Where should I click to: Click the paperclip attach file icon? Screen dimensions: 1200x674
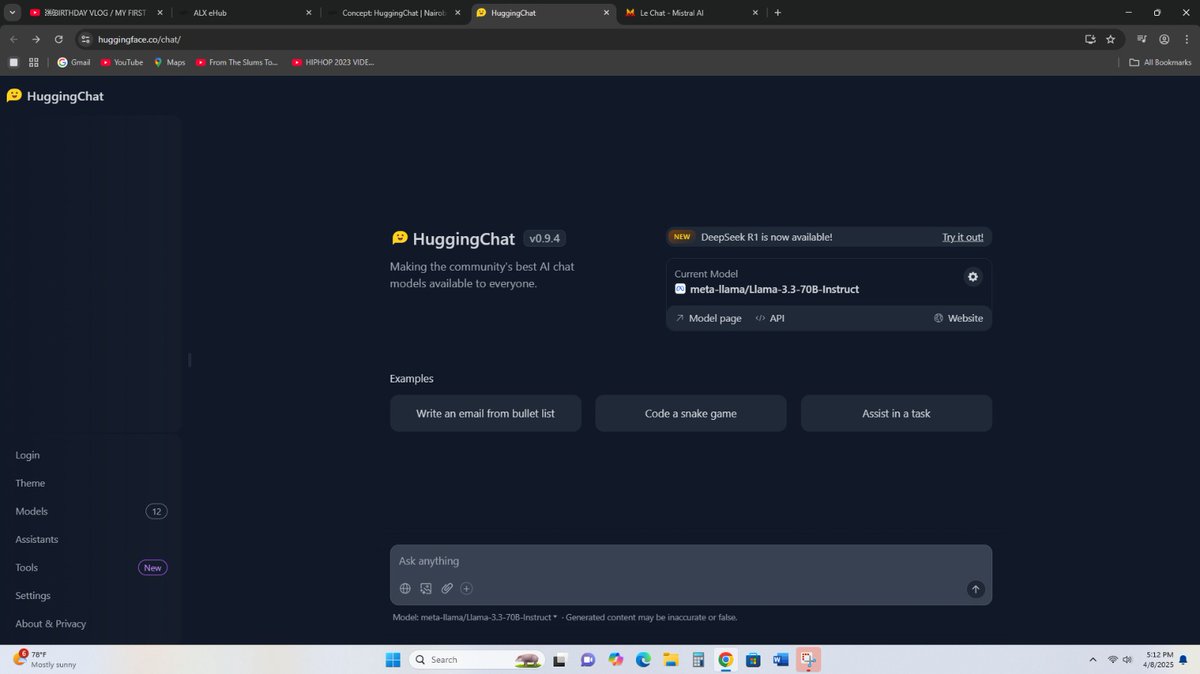point(447,589)
